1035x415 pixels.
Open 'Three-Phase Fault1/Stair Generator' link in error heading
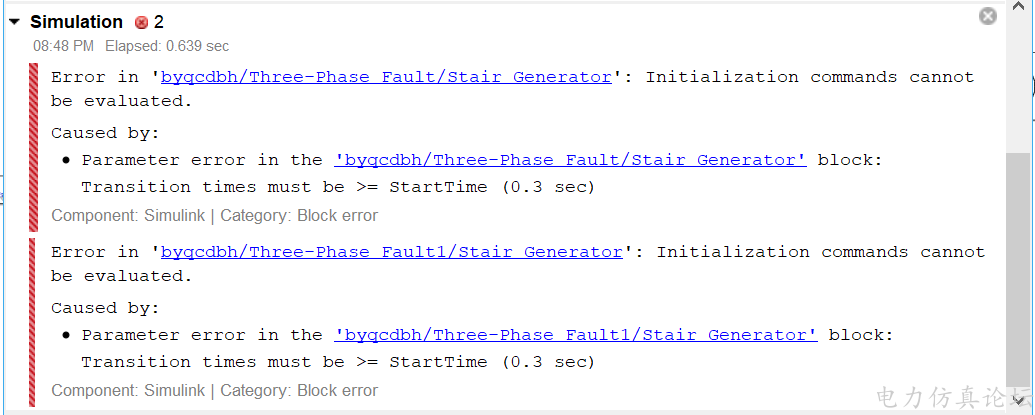click(391, 252)
